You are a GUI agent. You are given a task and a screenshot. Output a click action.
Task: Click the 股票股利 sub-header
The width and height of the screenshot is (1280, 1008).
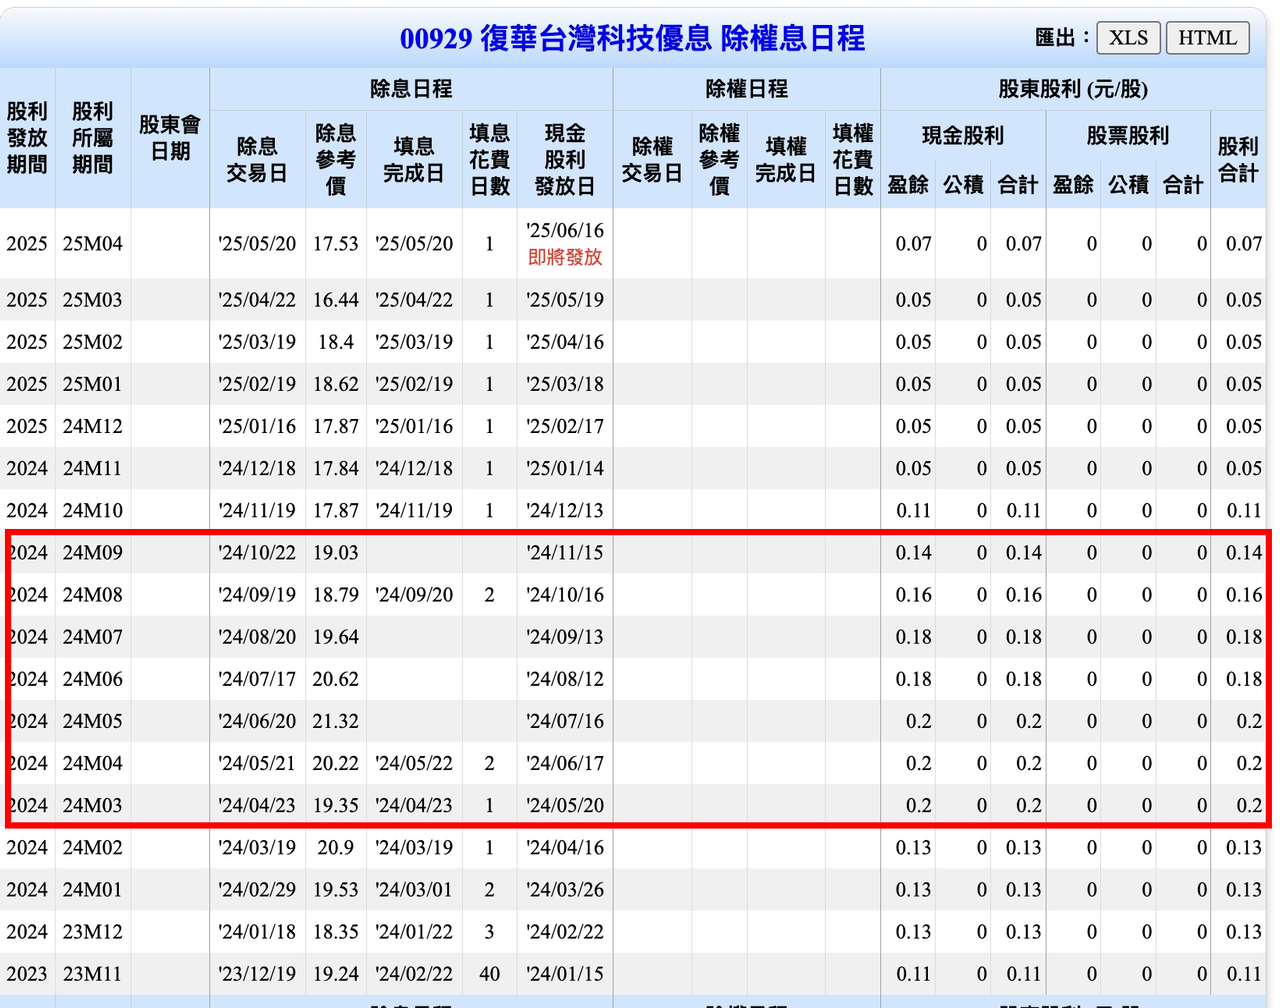point(1127,135)
